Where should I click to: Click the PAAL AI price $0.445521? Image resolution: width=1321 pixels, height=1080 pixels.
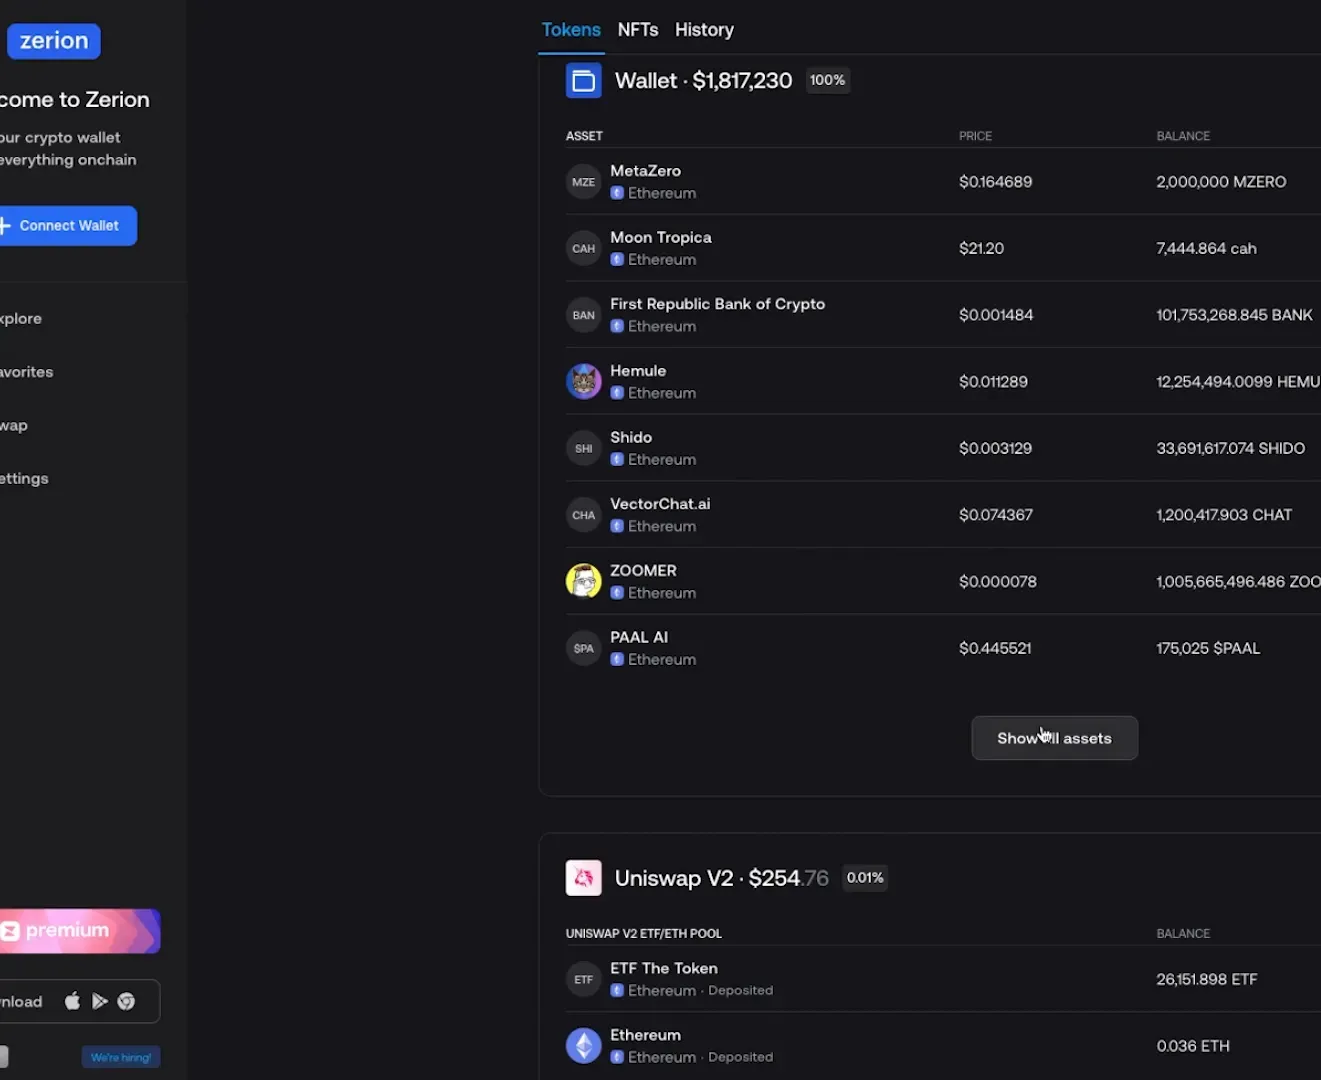[x=995, y=649]
